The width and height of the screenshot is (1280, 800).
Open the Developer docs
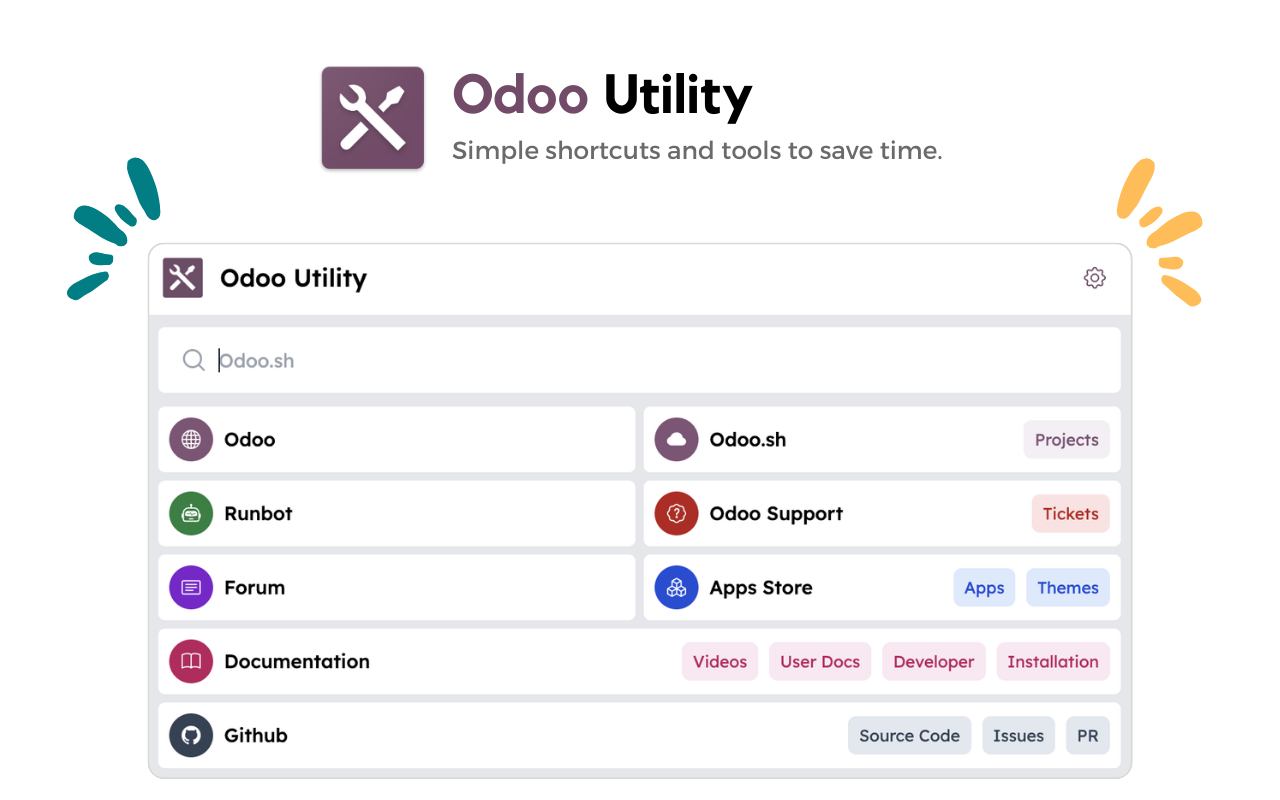point(933,661)
